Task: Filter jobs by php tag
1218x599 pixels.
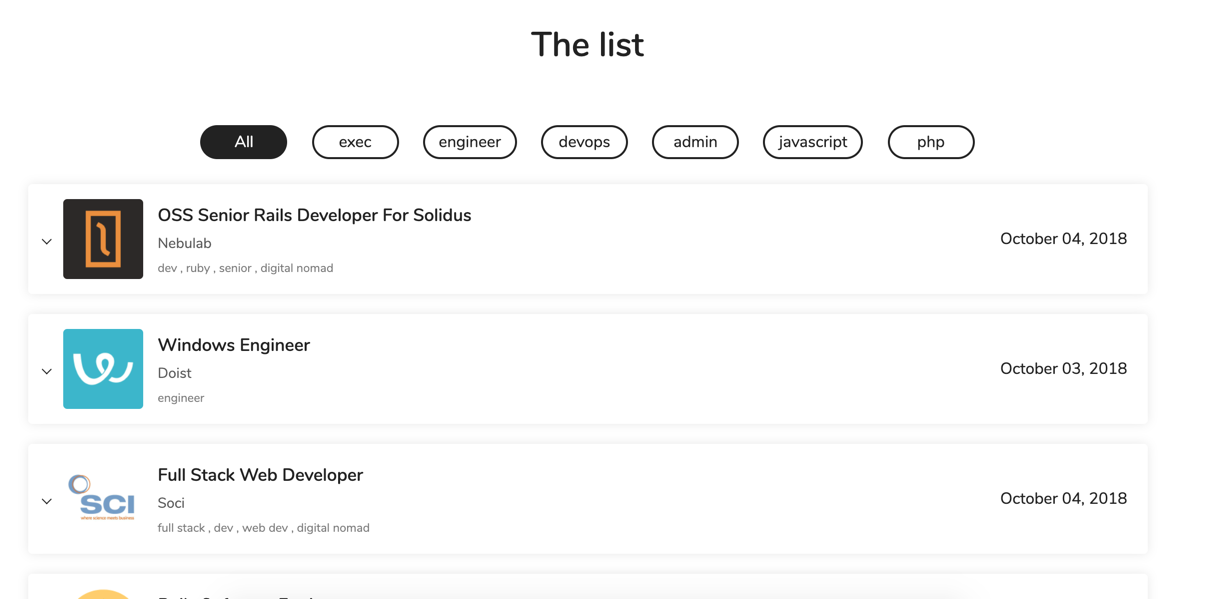Action: (x=931, y=142)
